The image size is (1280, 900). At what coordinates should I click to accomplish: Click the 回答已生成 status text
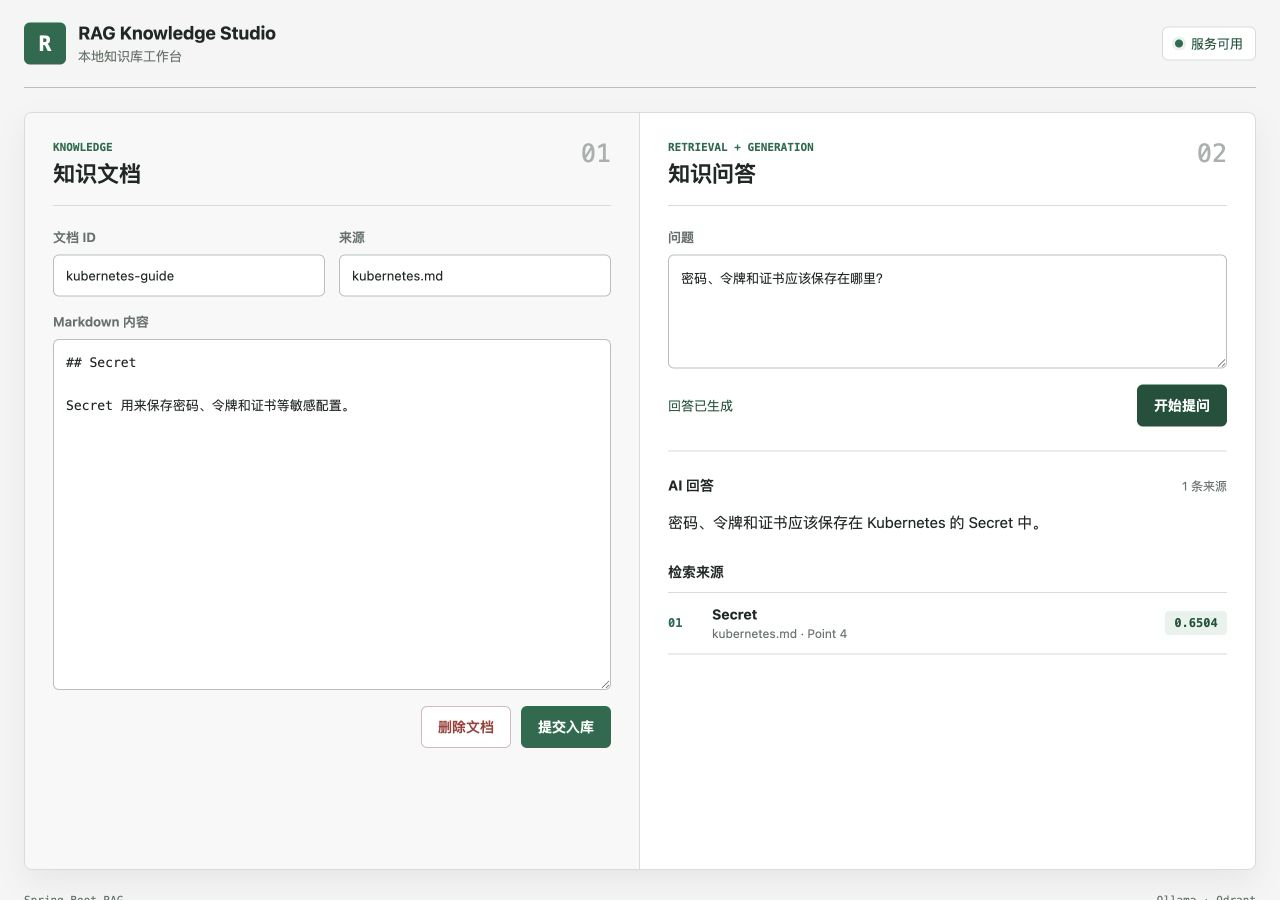700,406
